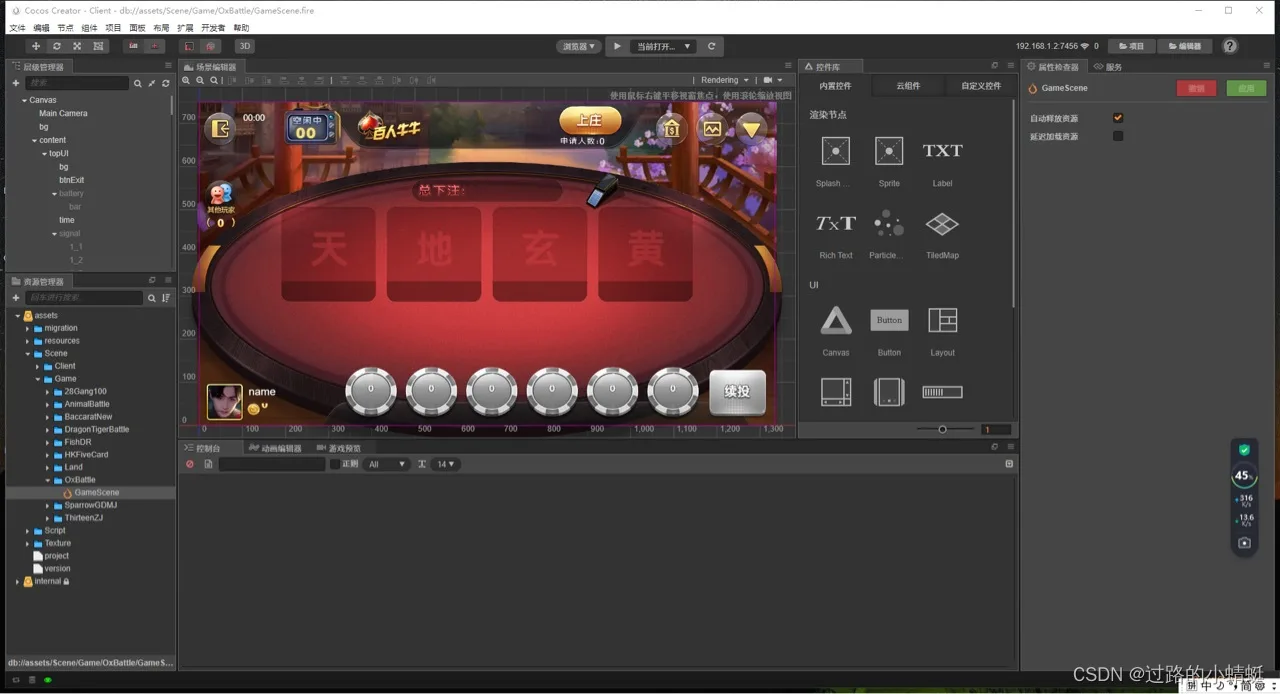The width and height of the screenshot is (1280, 694).
Task: Enable the 延迟加载资源 checkbox
Action: pos(1118,136)
